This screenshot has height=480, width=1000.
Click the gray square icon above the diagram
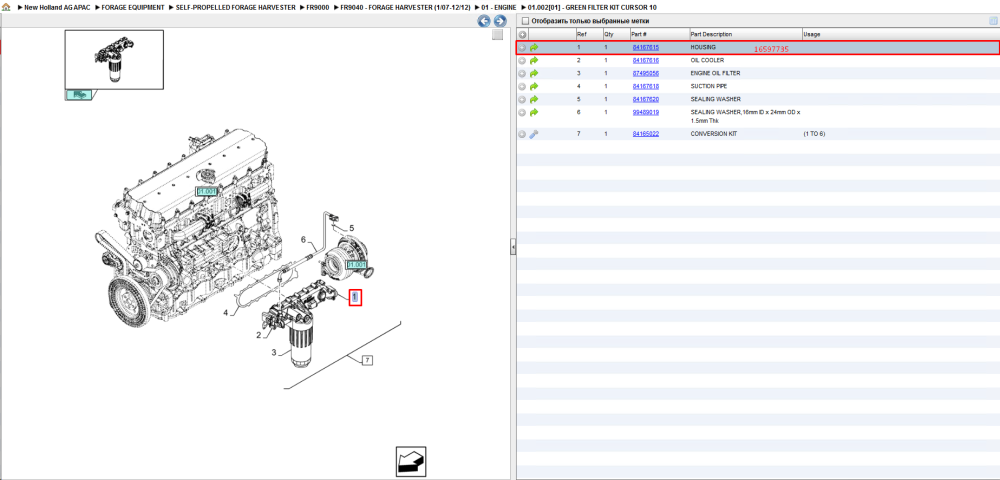point(497,35)
